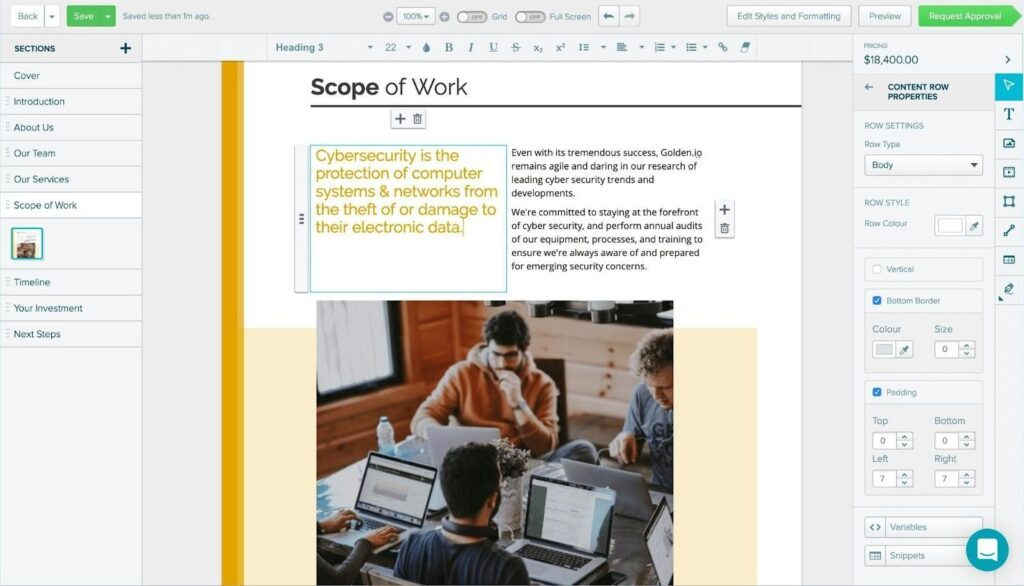This screenshot has height=586, width=1024.
Task: Toggle the Full Screen switch
Action: coord(530,17)
